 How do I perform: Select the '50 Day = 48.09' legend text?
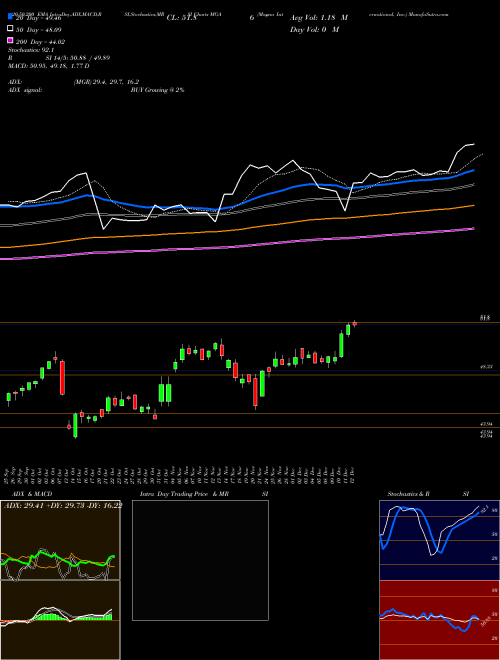[x=39, y=30]
